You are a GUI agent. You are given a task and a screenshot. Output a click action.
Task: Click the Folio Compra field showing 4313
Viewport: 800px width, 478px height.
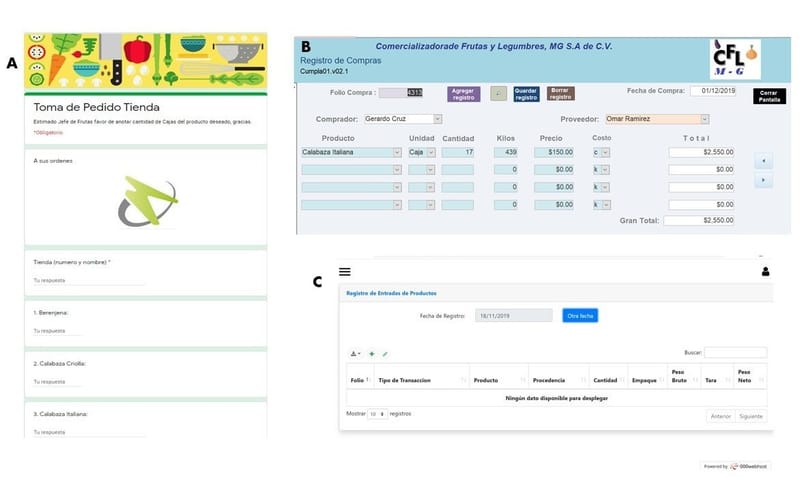[x=401, y=93]
